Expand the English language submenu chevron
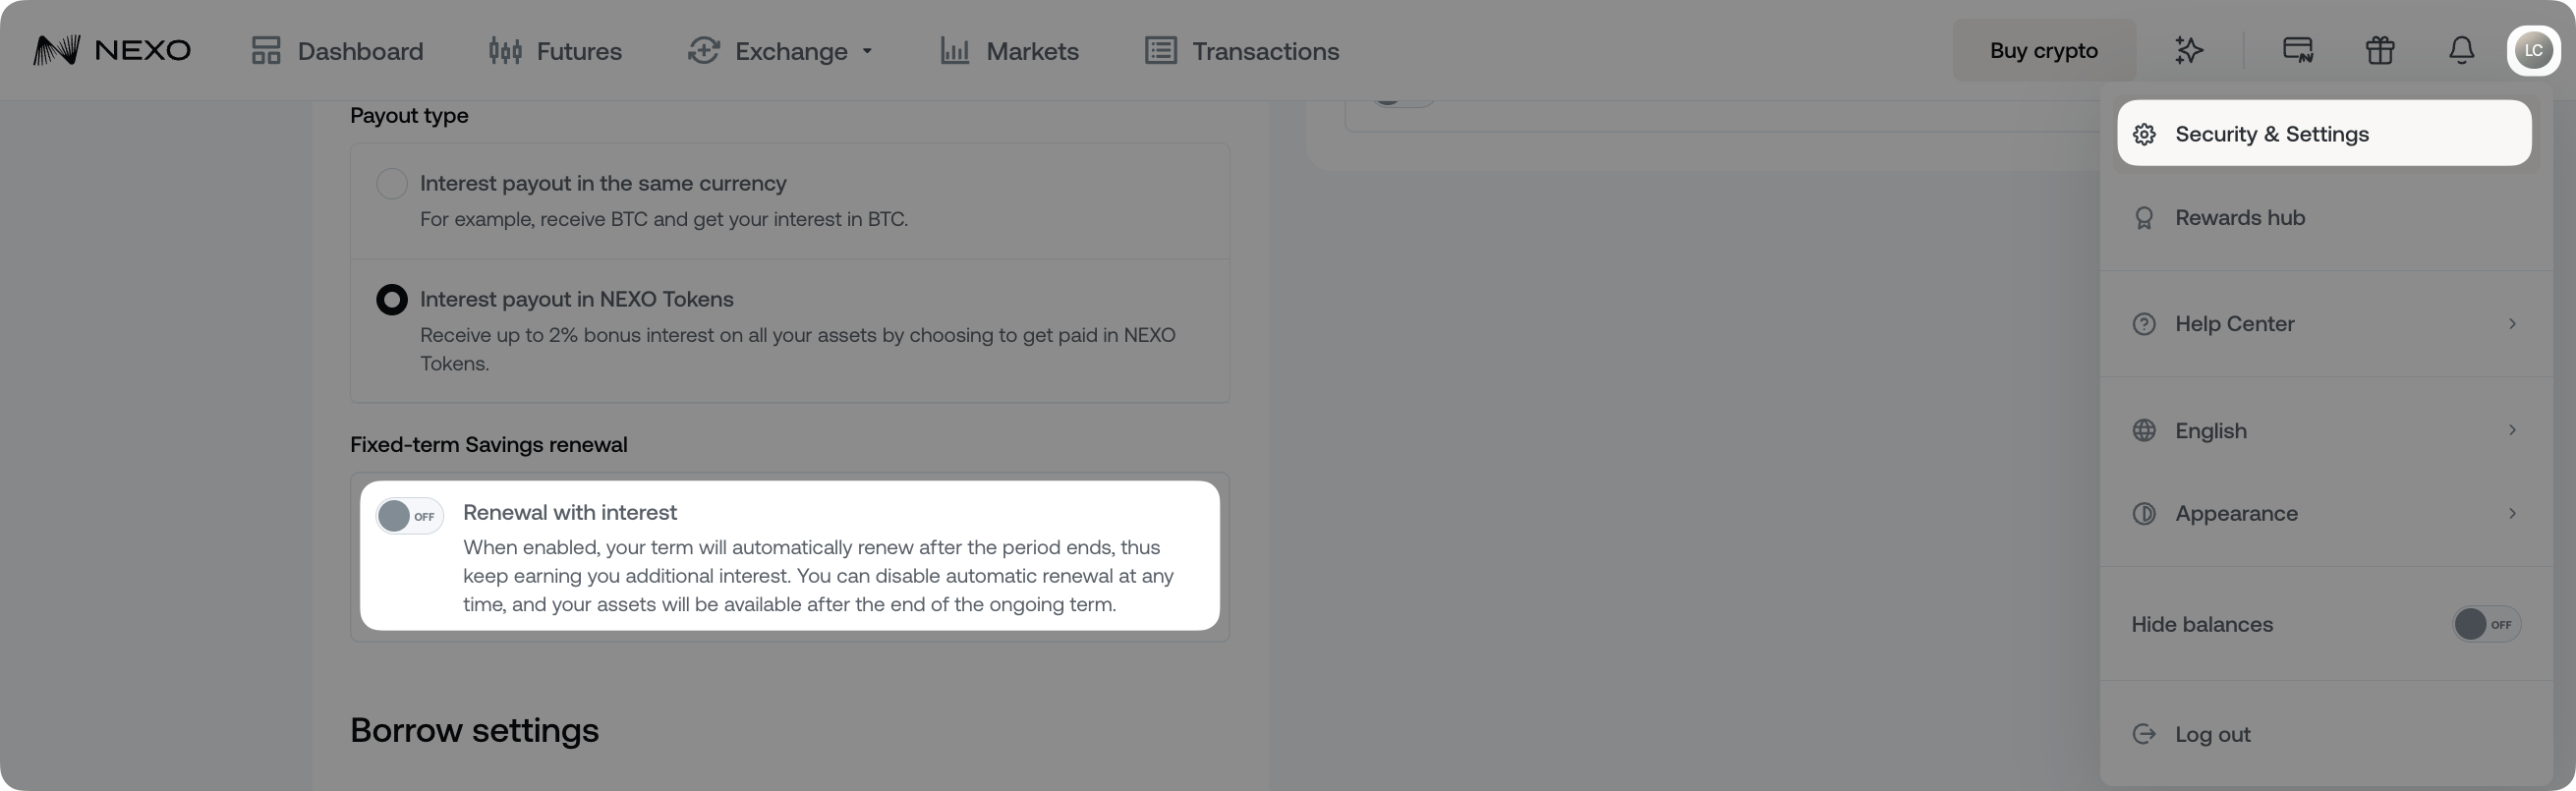The height and width of the screenshot is (791, 2576). coord(2512,431)
